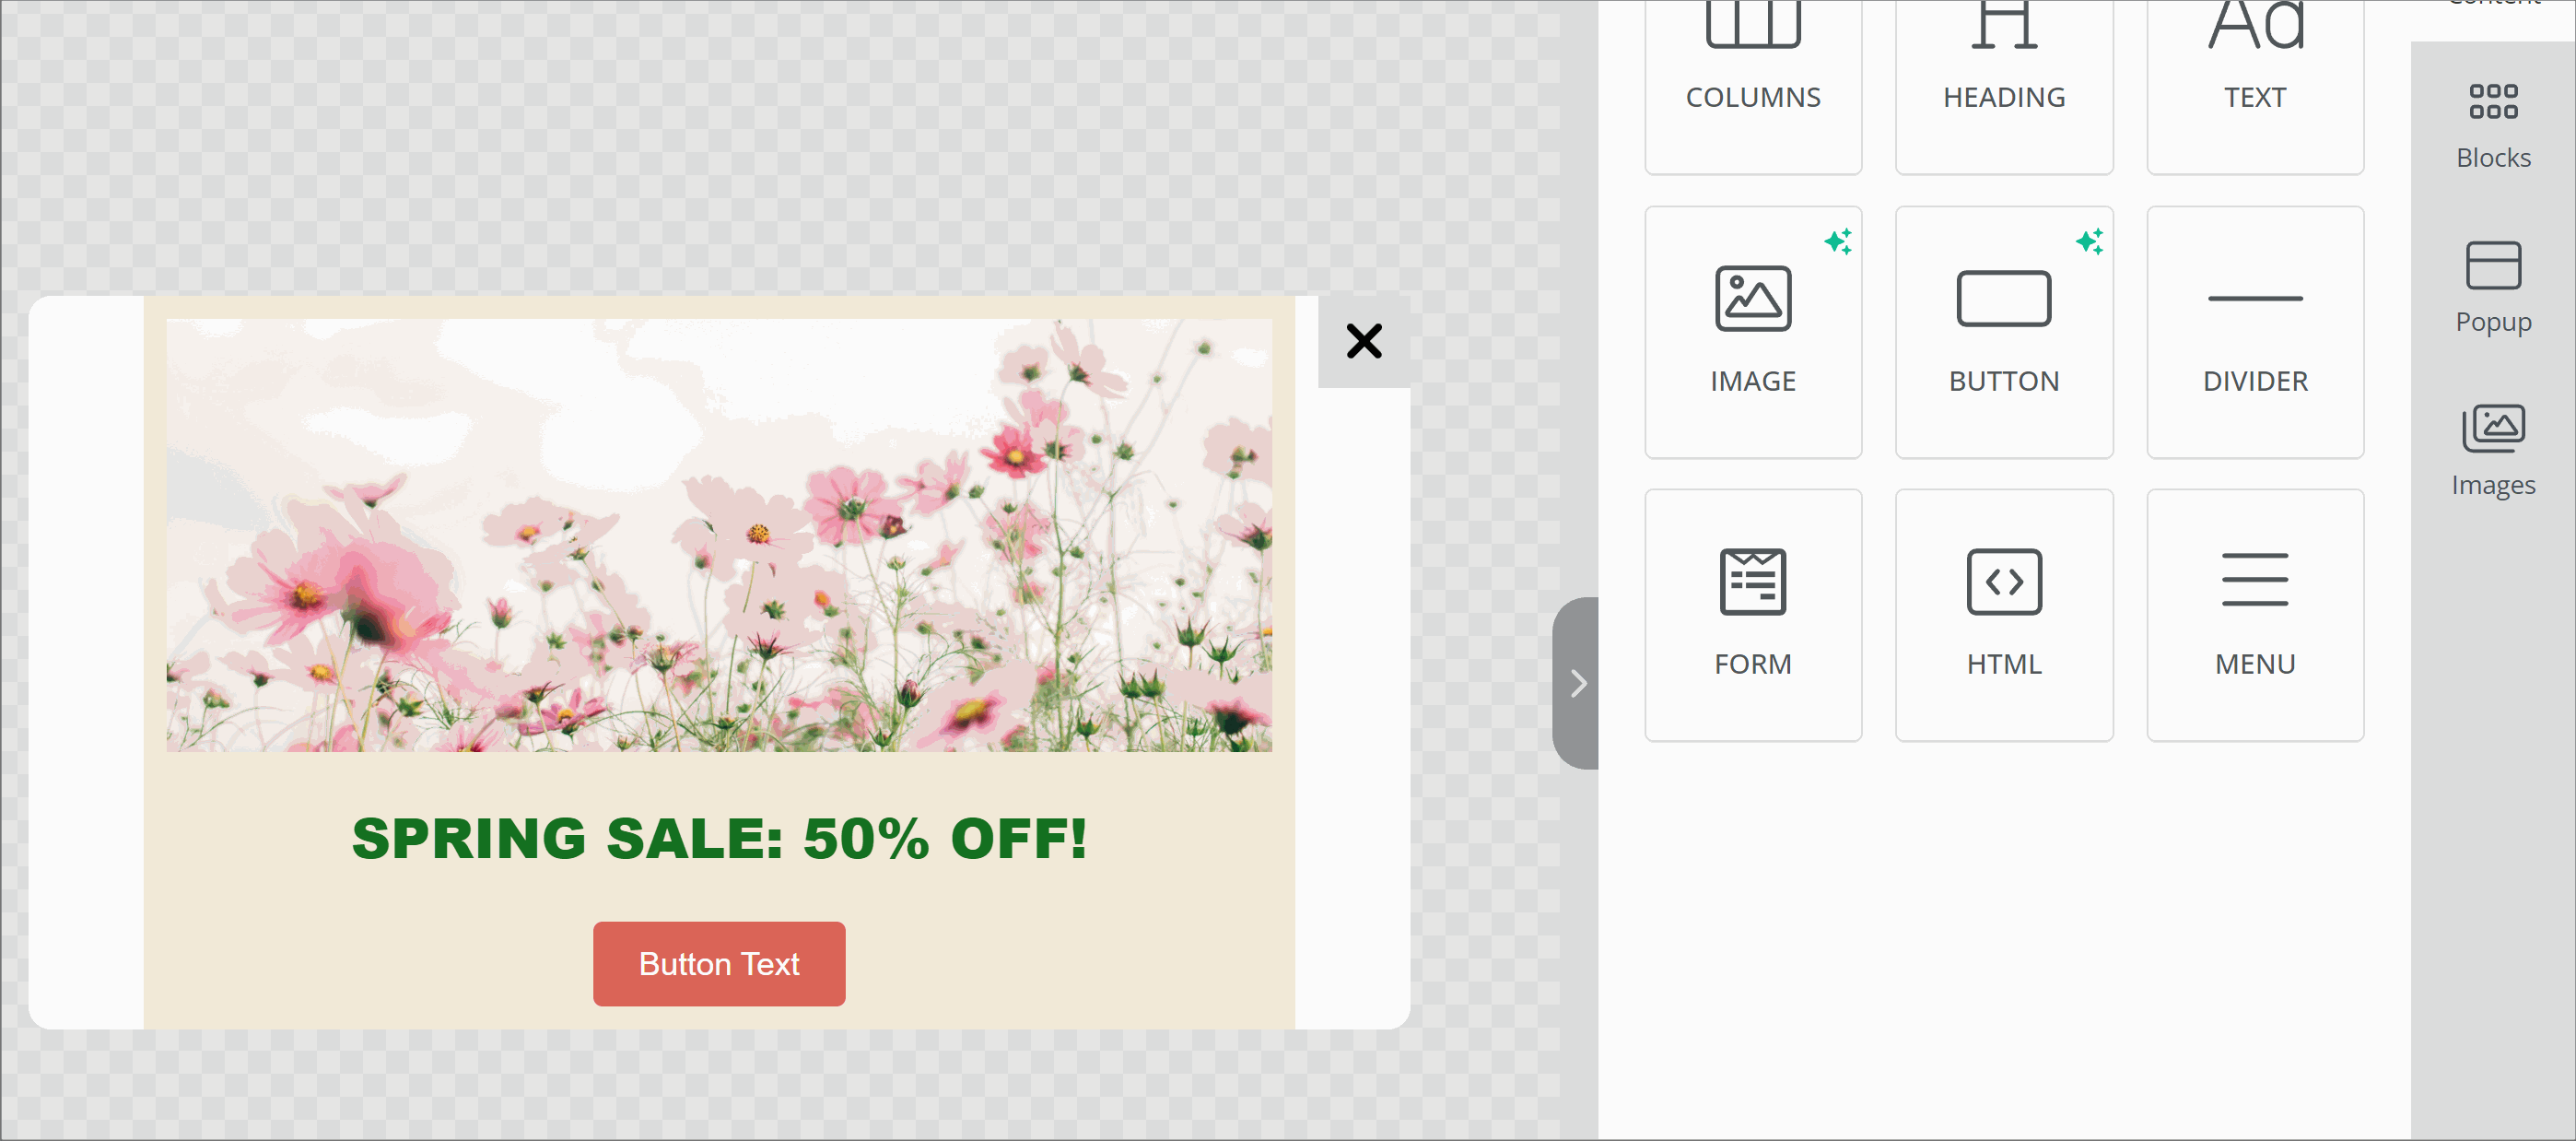Collapse the side panel with the chevron
The image size is (2576, 1141).
(x=1577, y=684)
